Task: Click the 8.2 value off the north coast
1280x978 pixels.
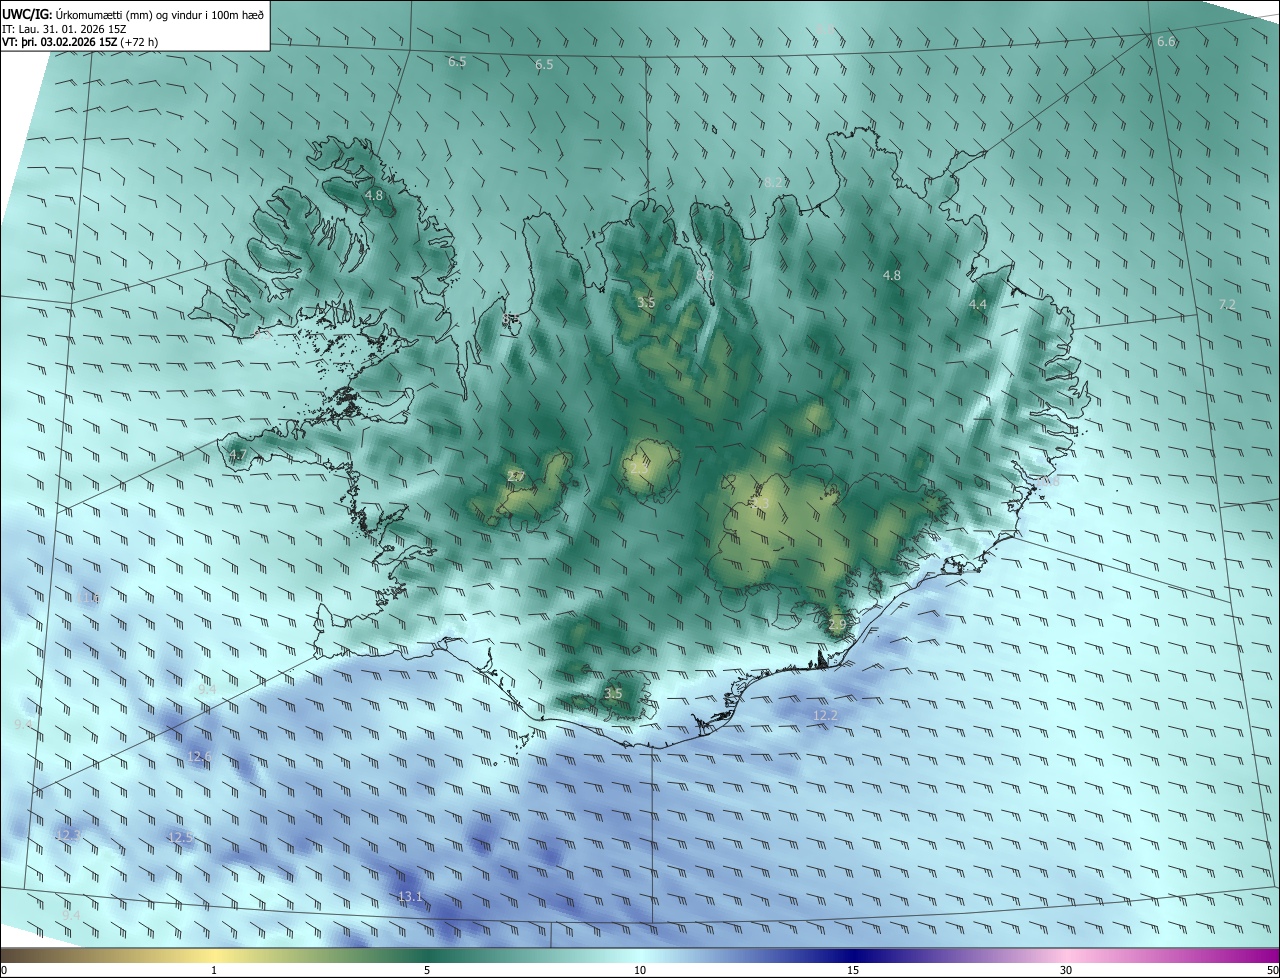Action: (x=774, y=182)
